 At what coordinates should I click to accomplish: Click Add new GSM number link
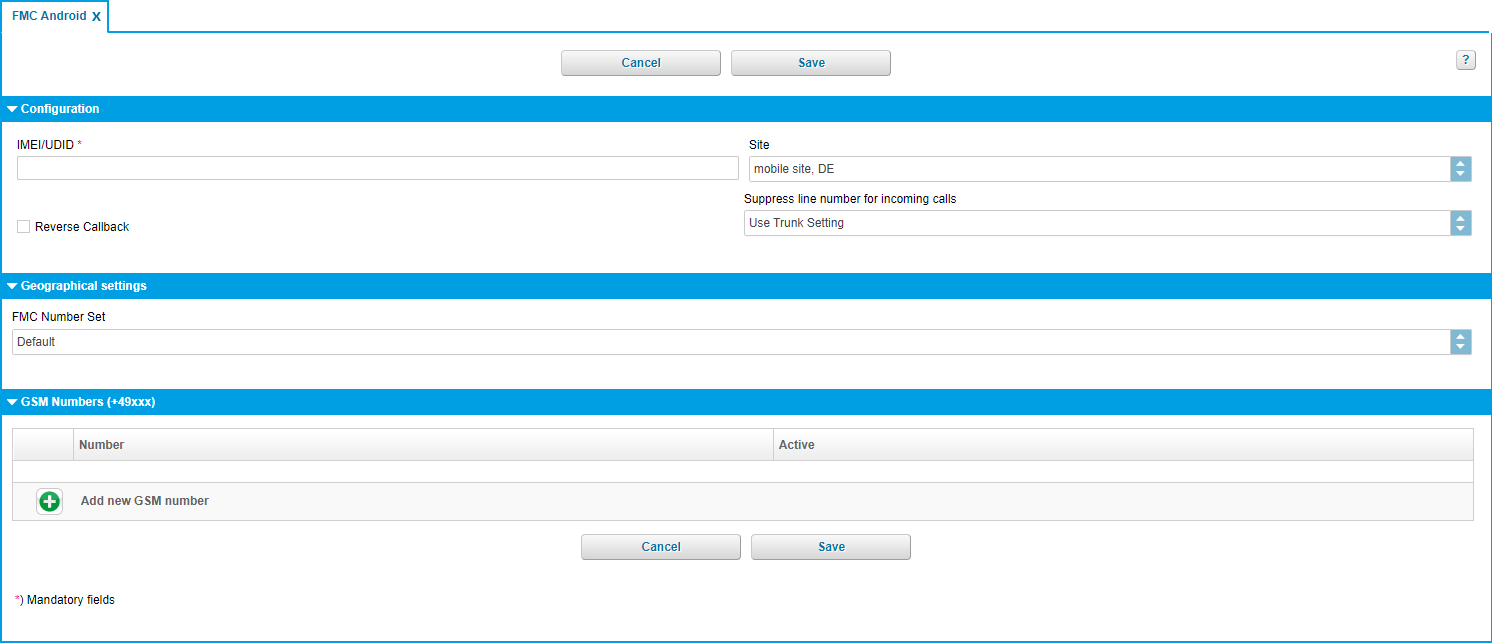(145, 501)
